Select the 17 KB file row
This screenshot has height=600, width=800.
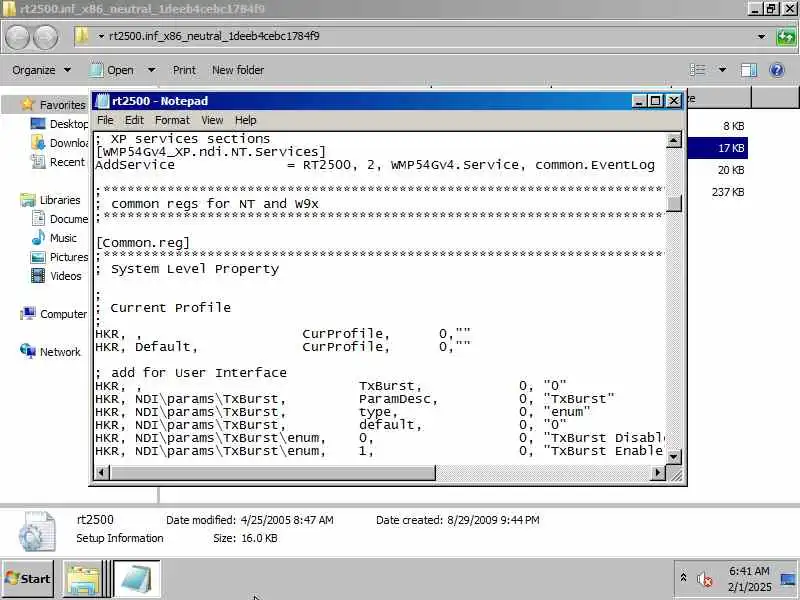717,148
